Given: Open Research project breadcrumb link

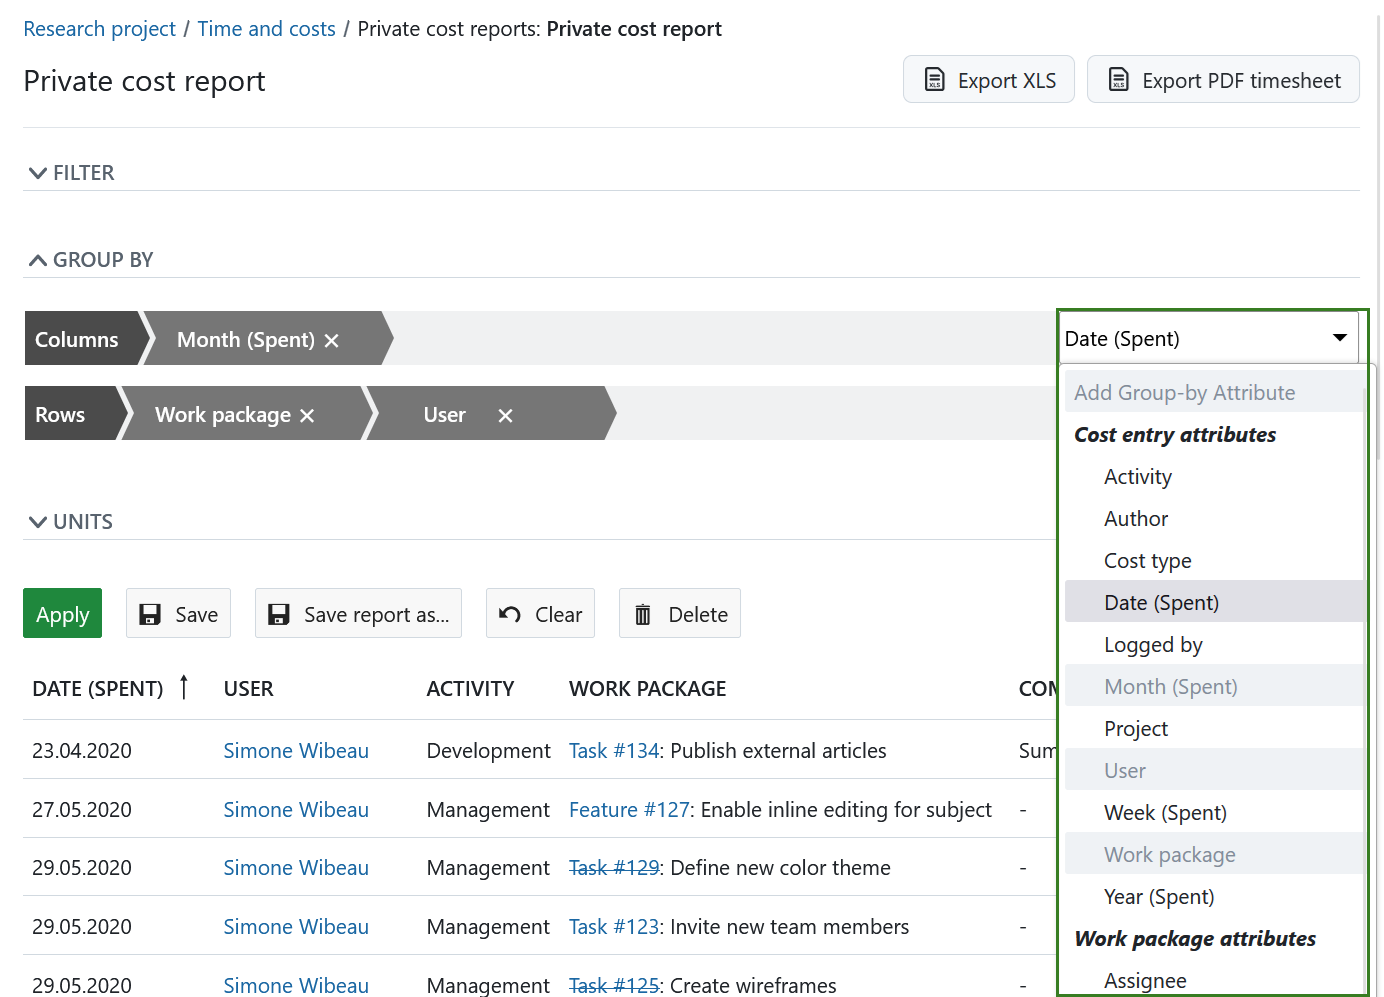Looking at the screenshot, I should 99,29.
